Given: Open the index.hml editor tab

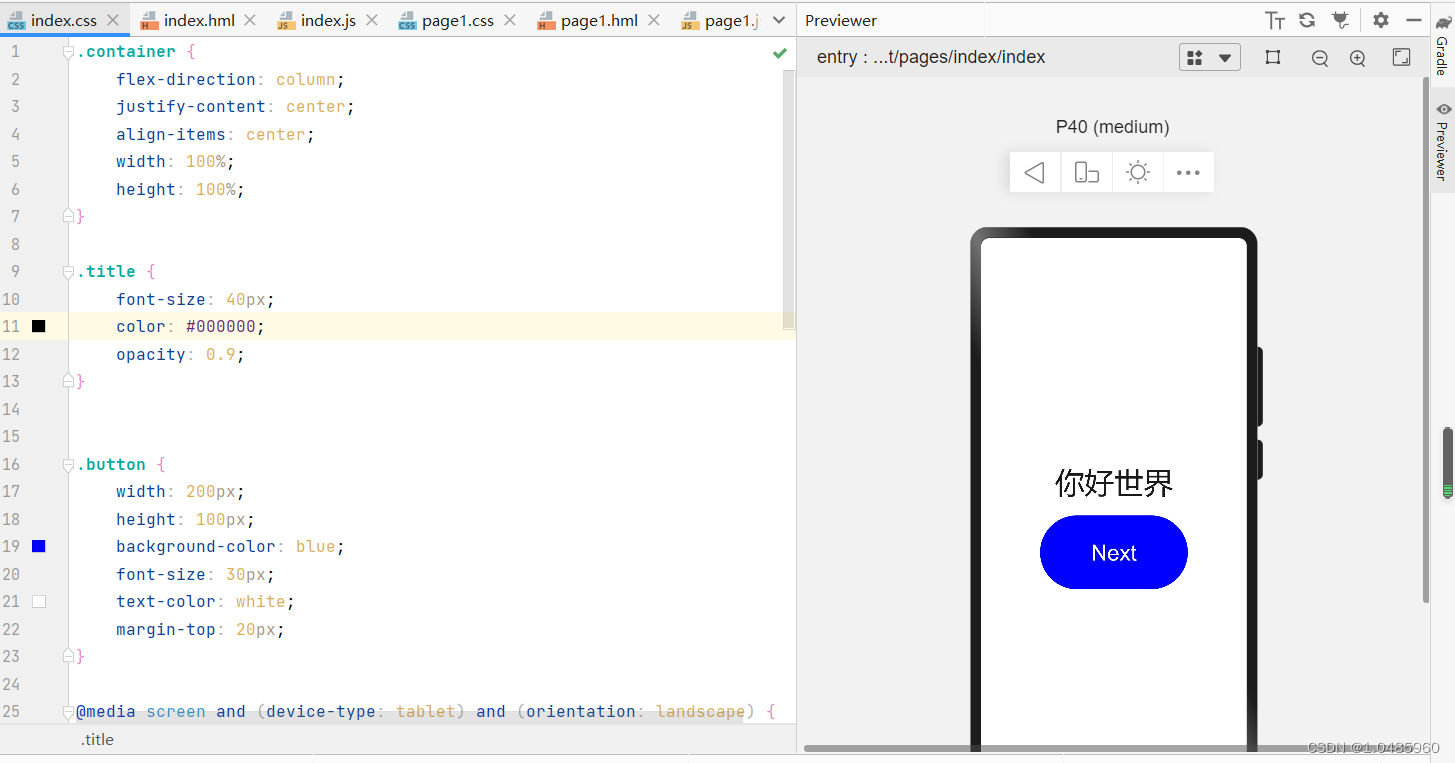Looking at the screenshot, I should (197, 20).
